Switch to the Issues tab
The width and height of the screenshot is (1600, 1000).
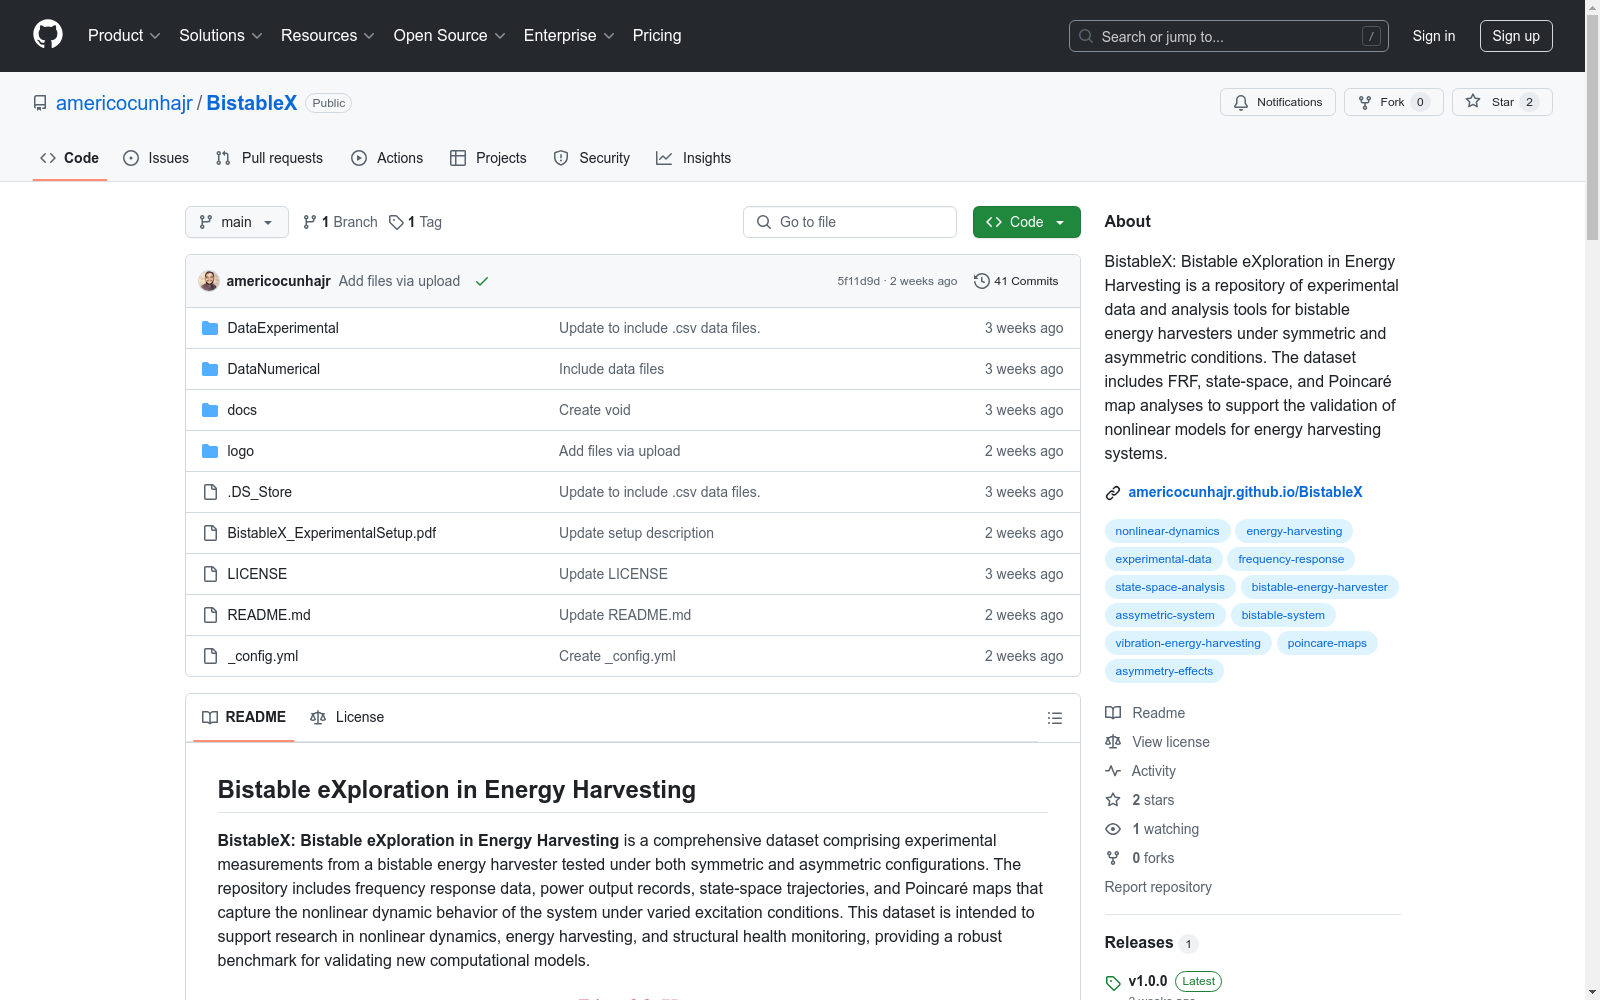pyautogui.click(x=156, y=158)
